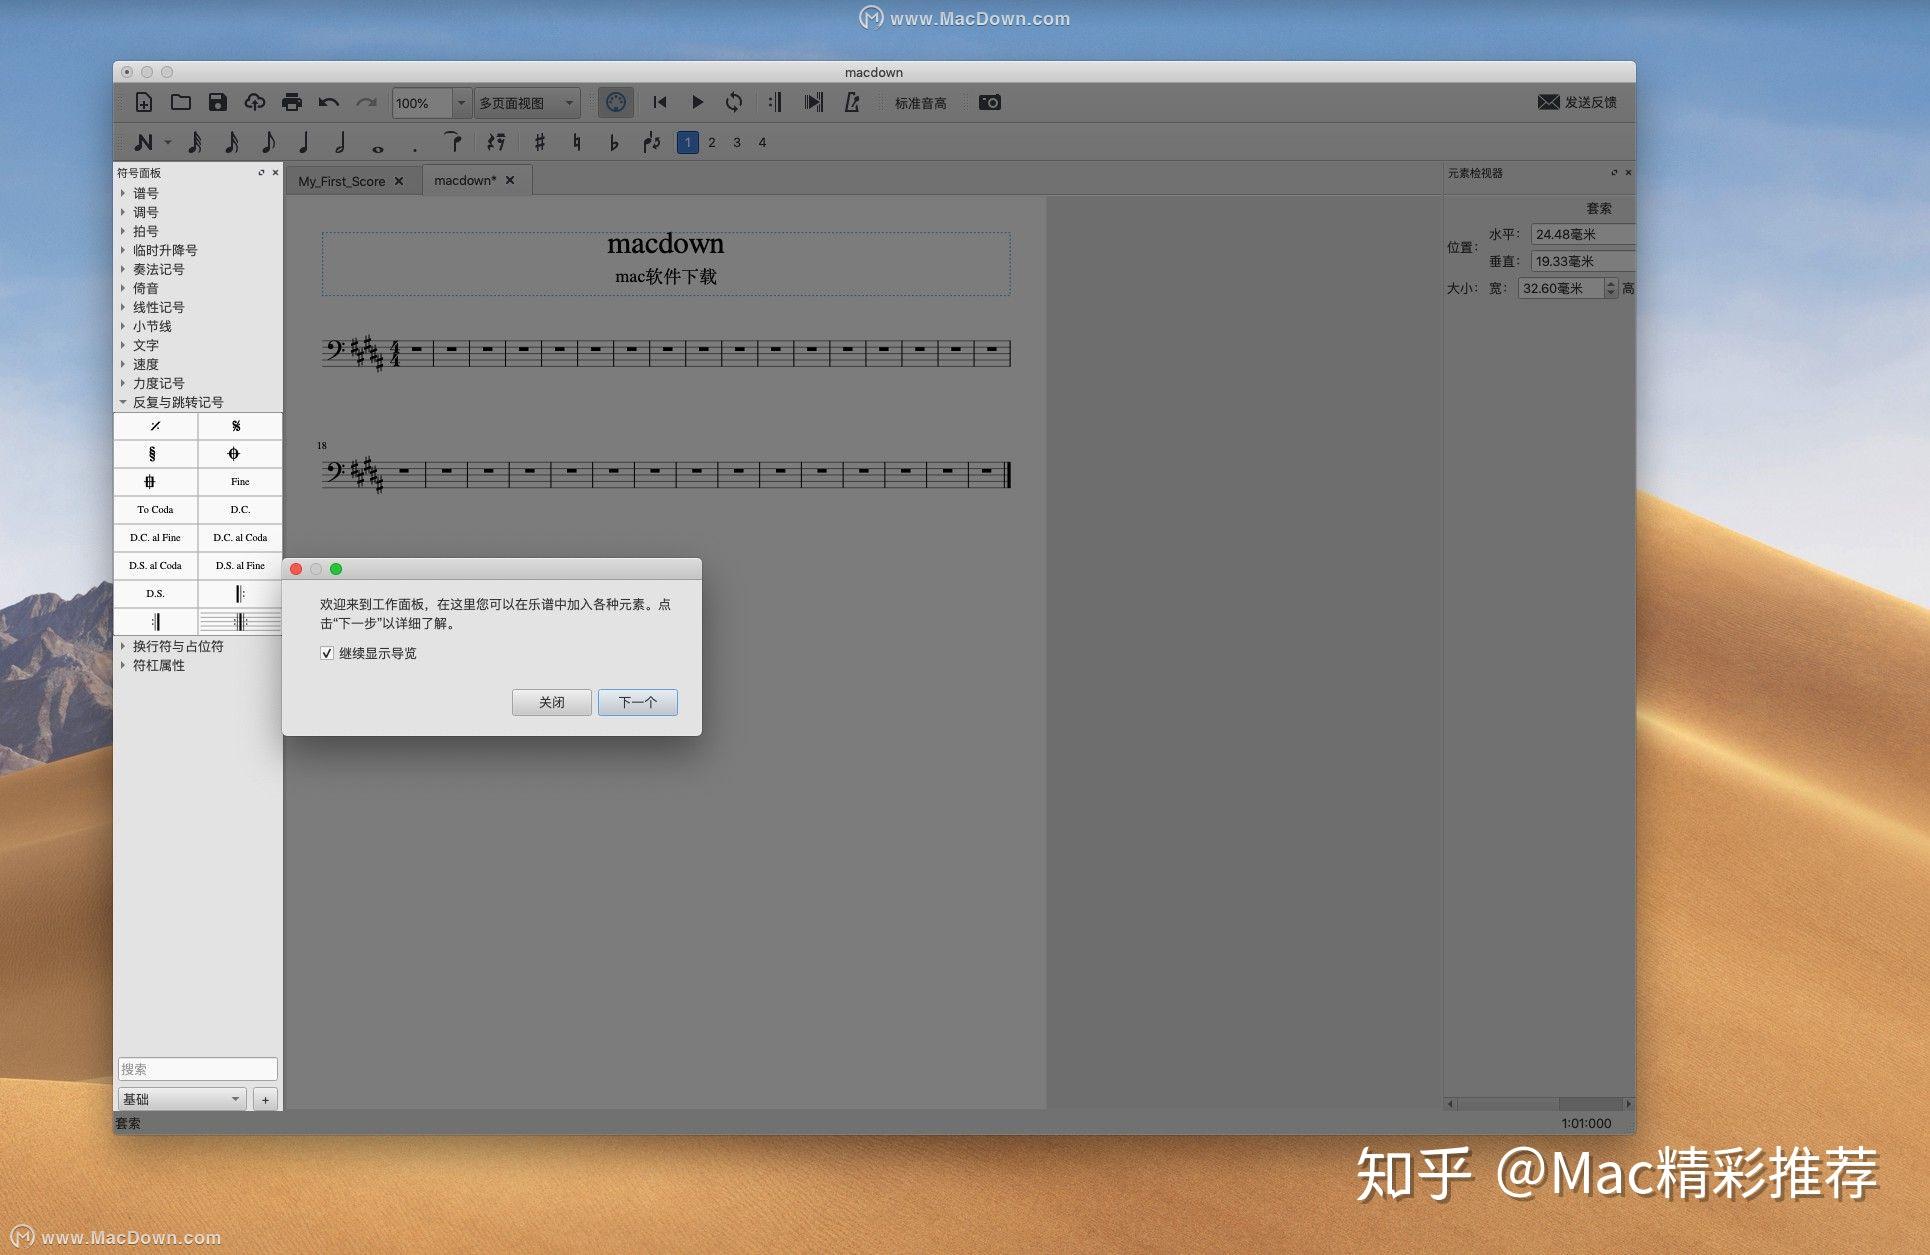Apply the sharp accidental
Image resolution: width=1930 pixels, height=1255 pixels.
pyautogui.click(x=540, y=142)
